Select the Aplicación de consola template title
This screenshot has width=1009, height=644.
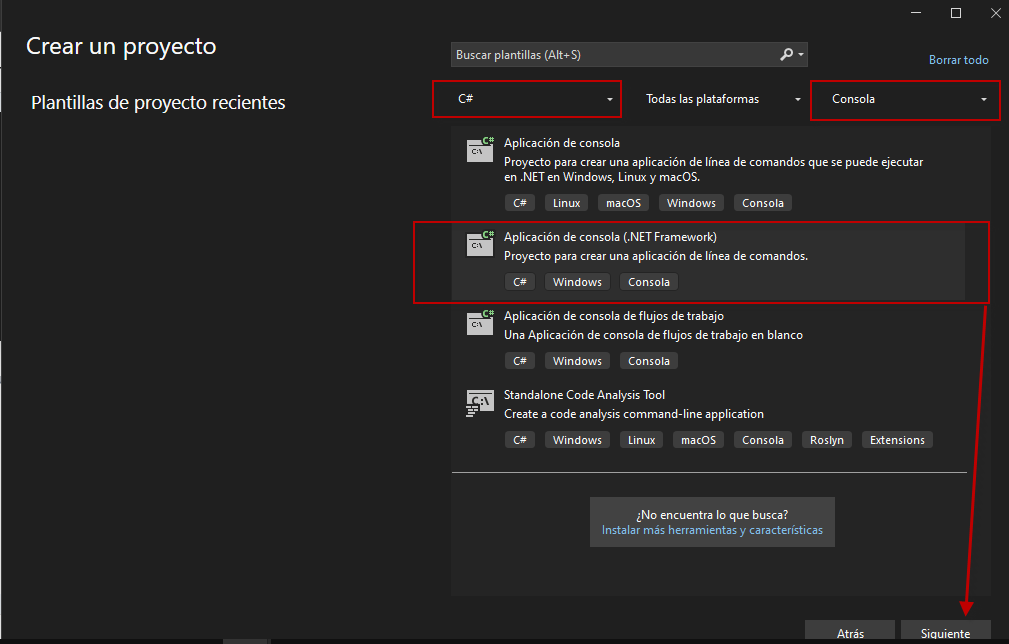click(x=562, y=143)
